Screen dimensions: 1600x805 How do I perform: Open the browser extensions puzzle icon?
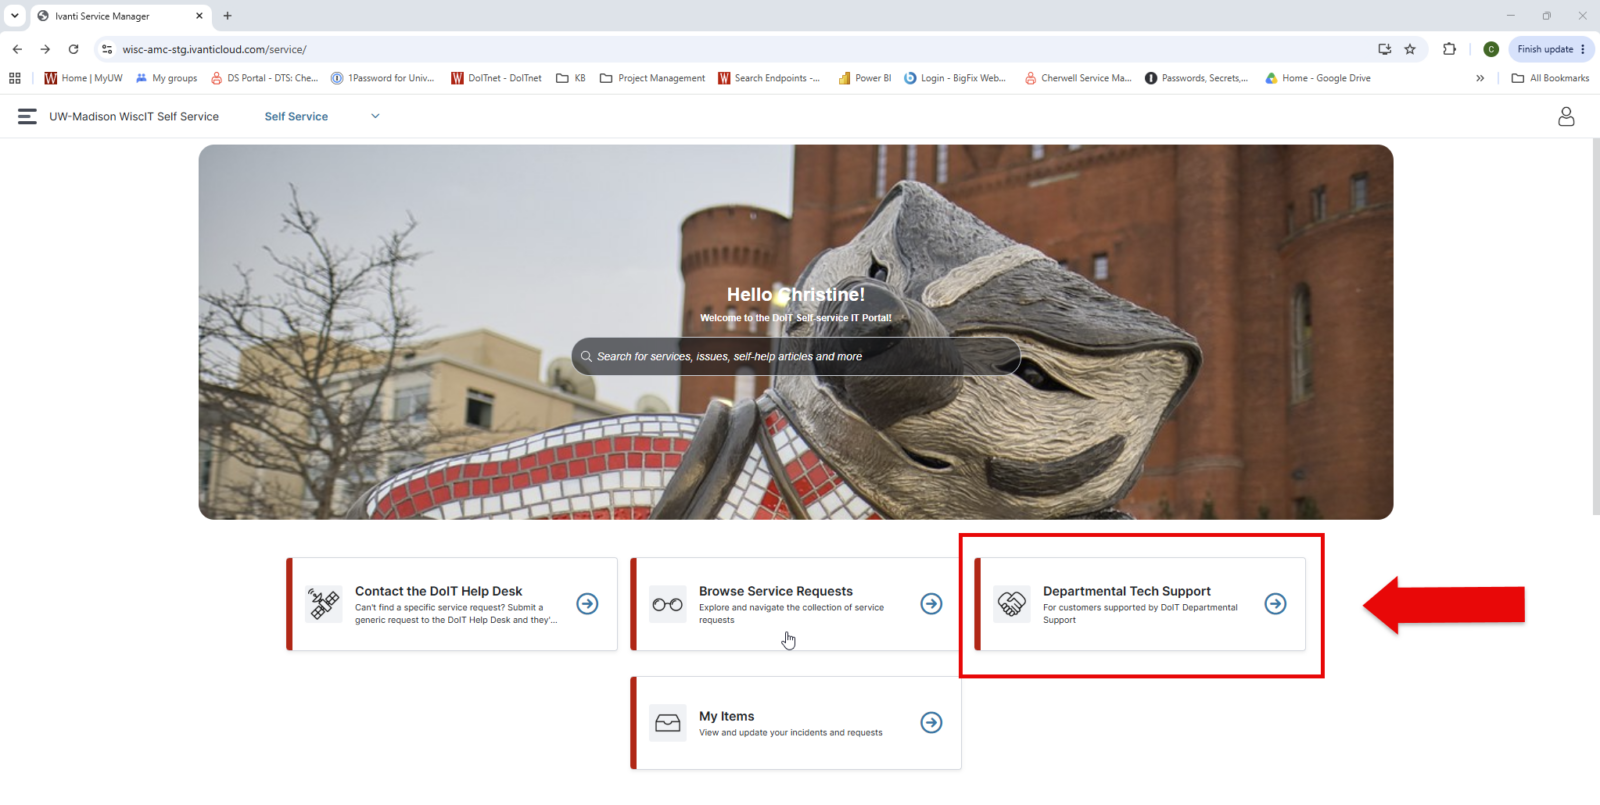(1450, 49)
